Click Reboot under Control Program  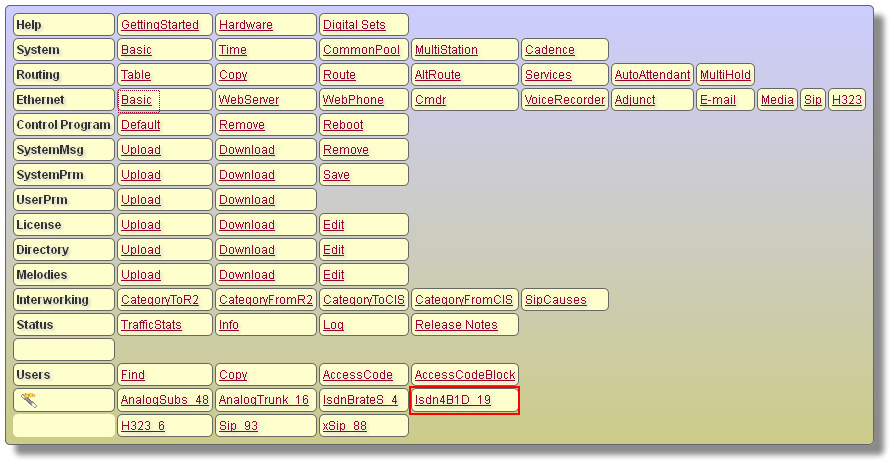click(x=343, y=125)
